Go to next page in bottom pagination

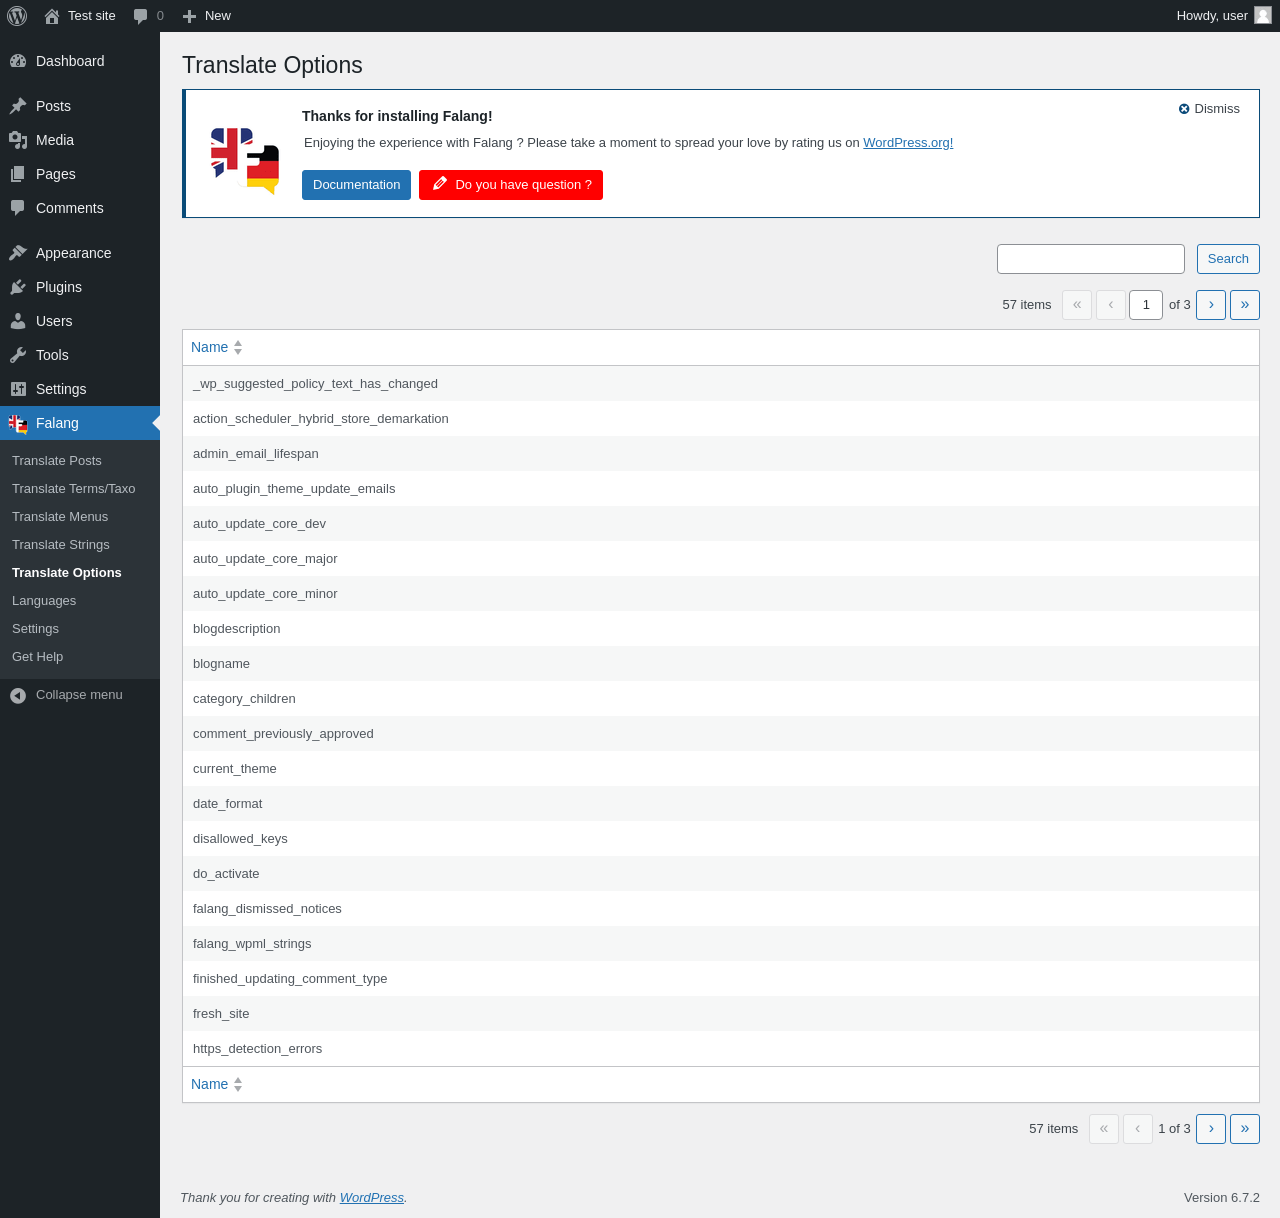point(1211,1129)
